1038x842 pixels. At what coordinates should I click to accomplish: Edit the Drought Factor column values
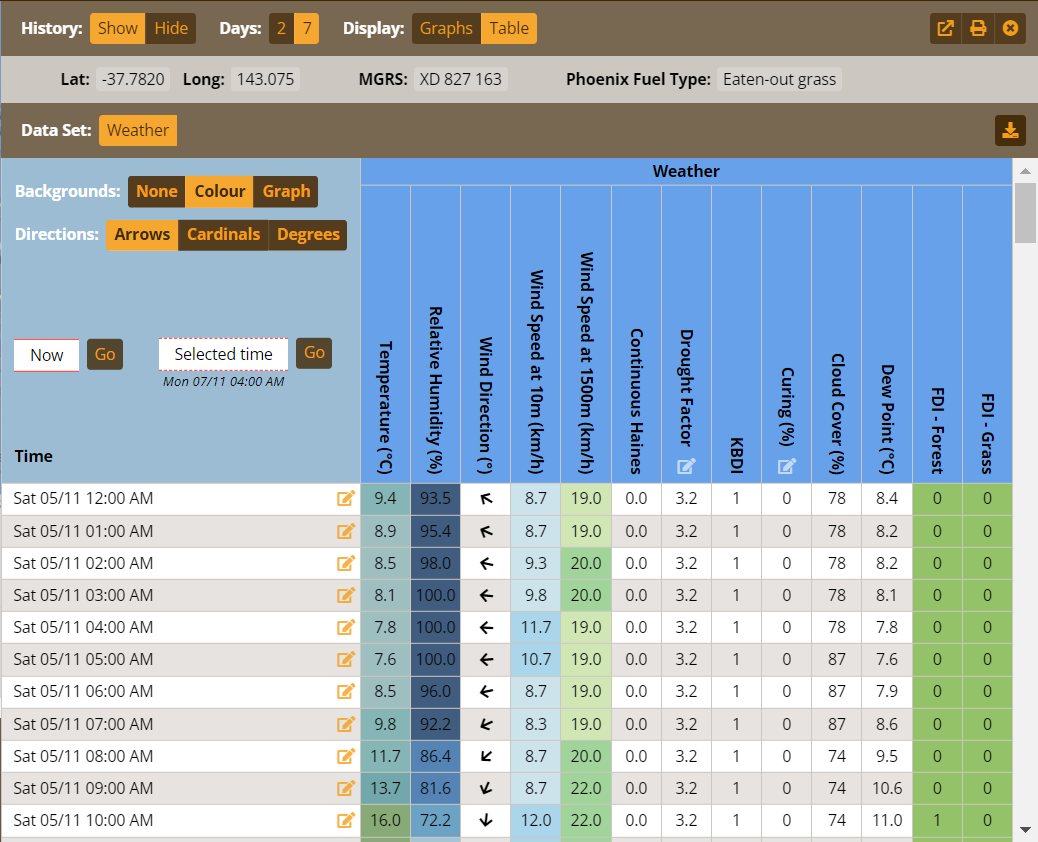686,465
